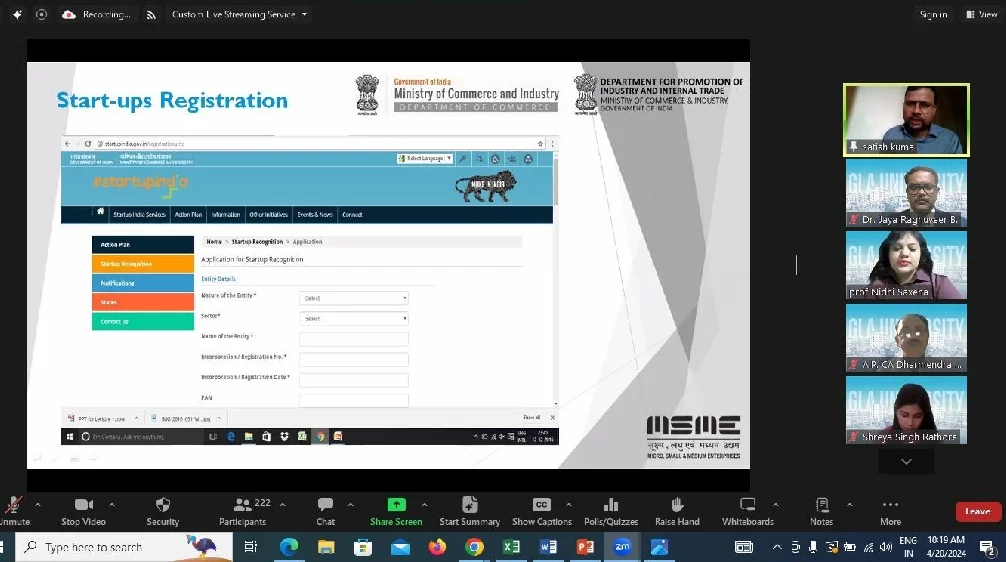Open Whiteboards from the meeting toolbar
Screen dimensions: 1006x562
pyautogui.click(x=747, y=505)
